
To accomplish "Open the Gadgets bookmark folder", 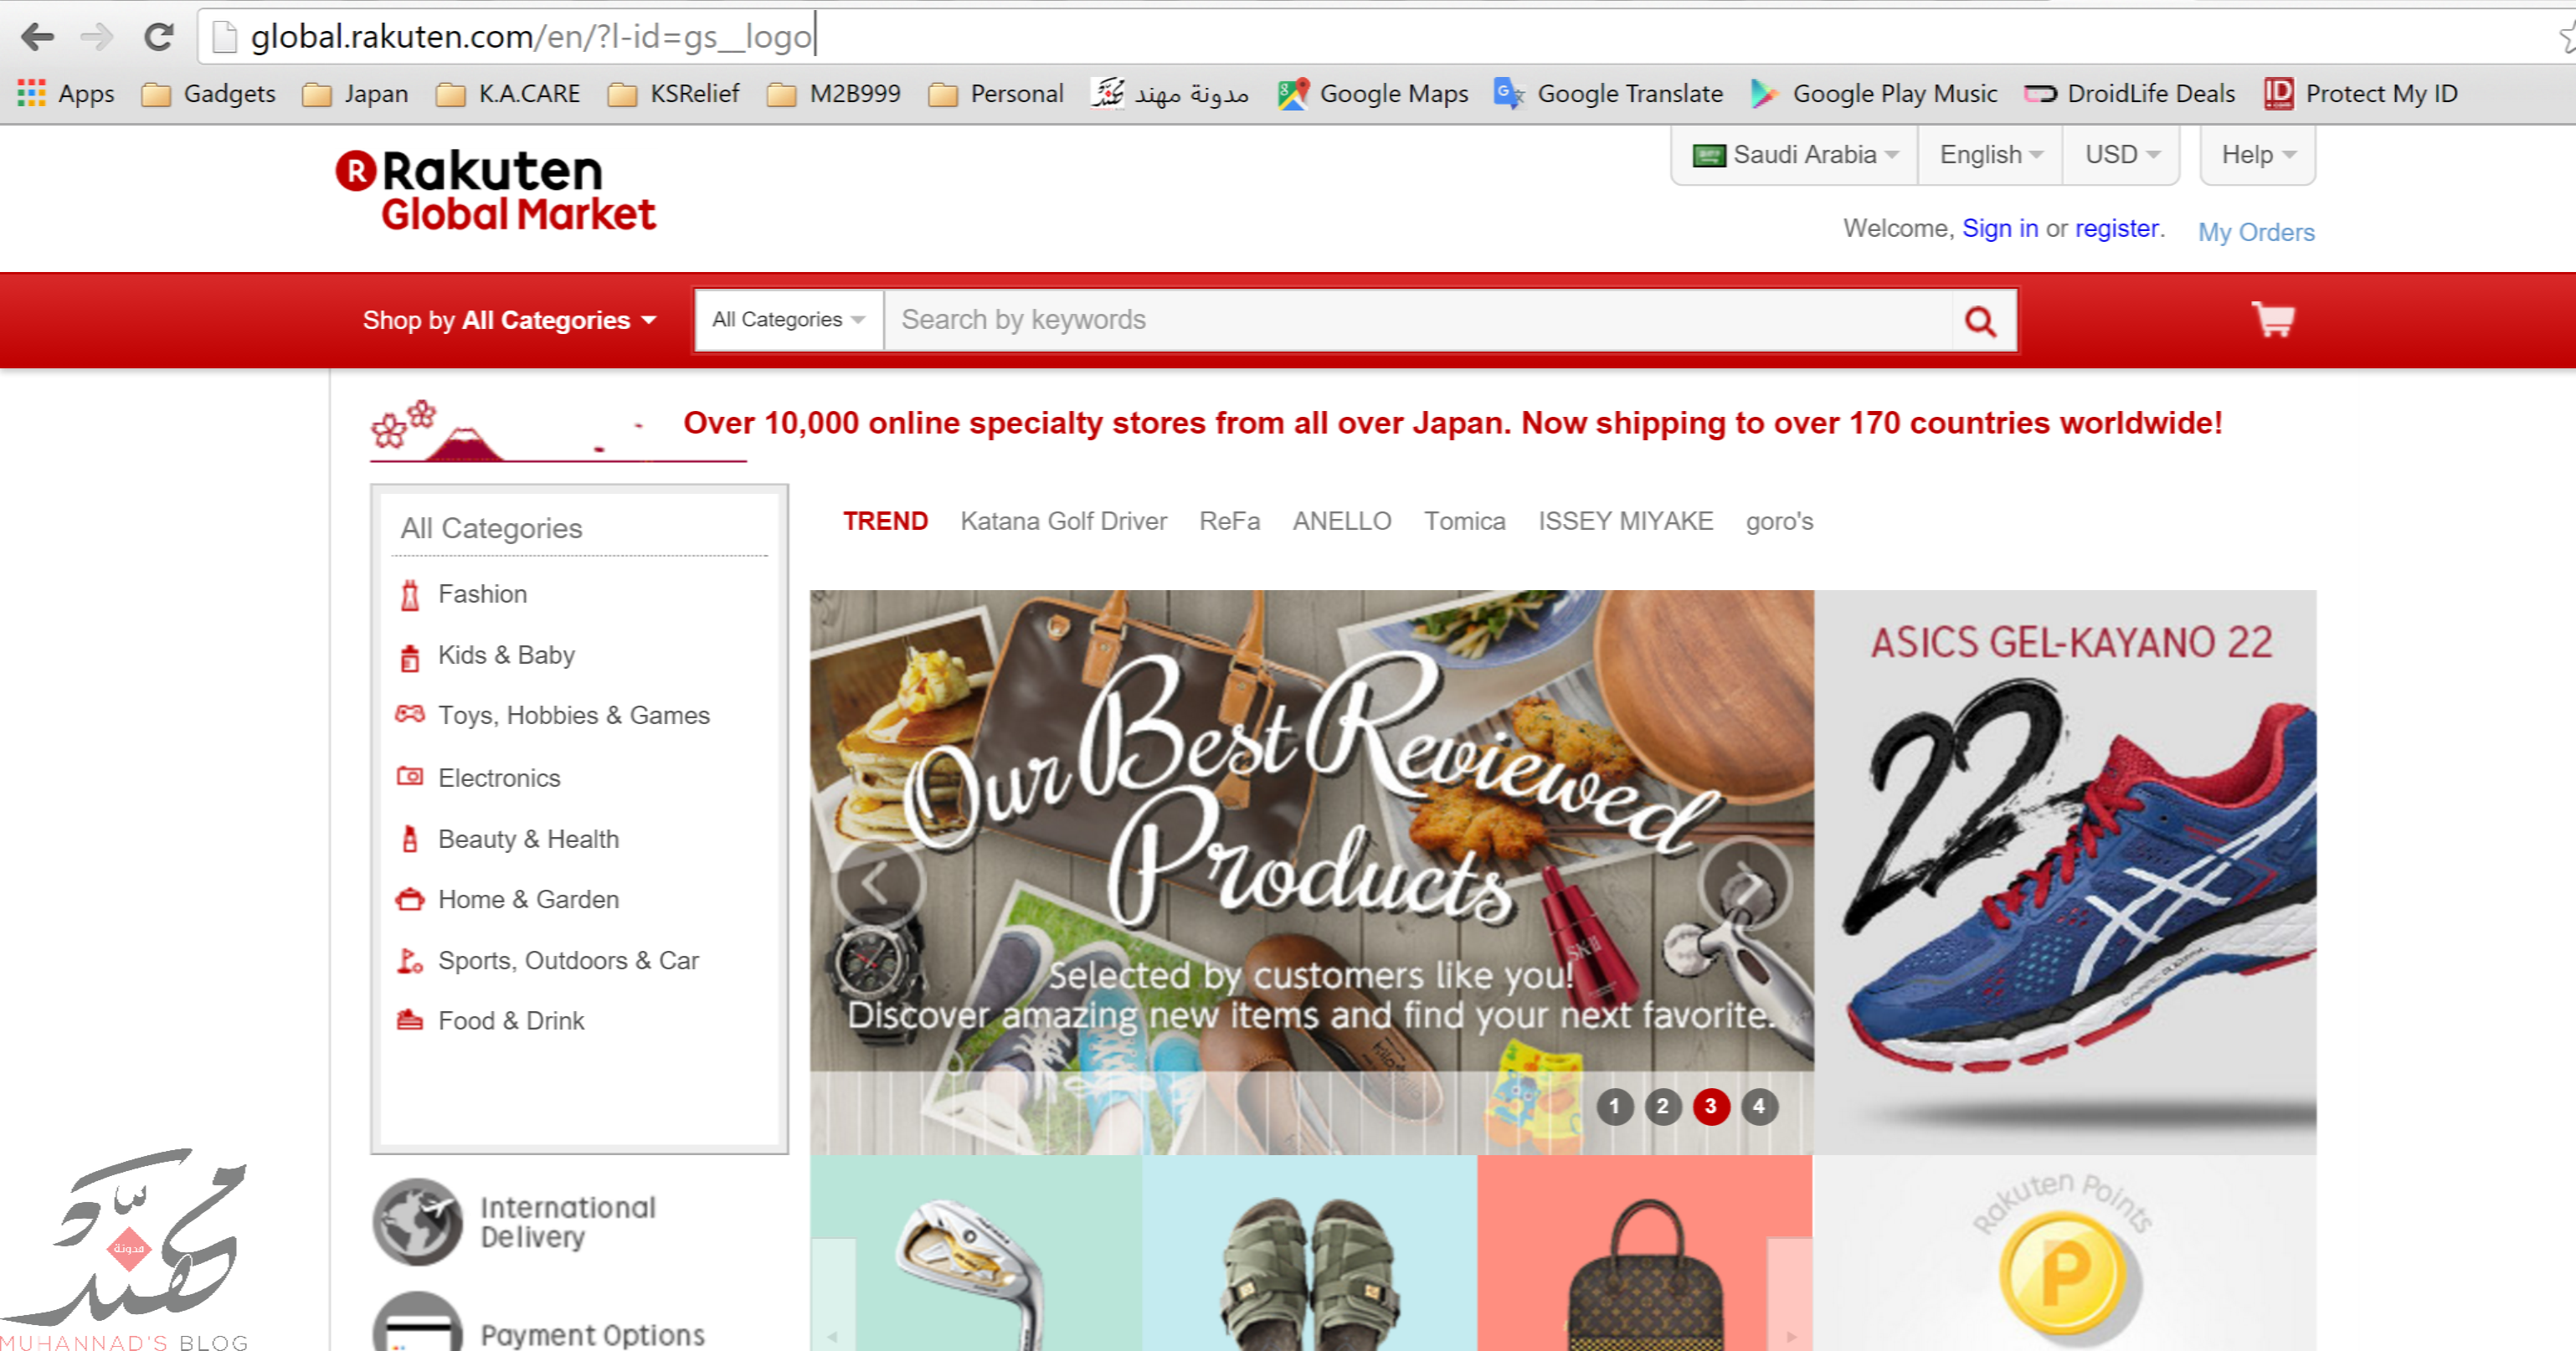I will click(209, 93).
